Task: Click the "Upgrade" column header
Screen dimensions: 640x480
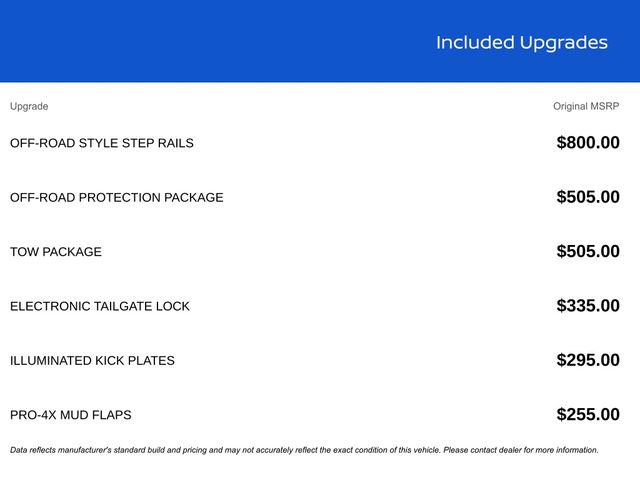Action: 29,106
